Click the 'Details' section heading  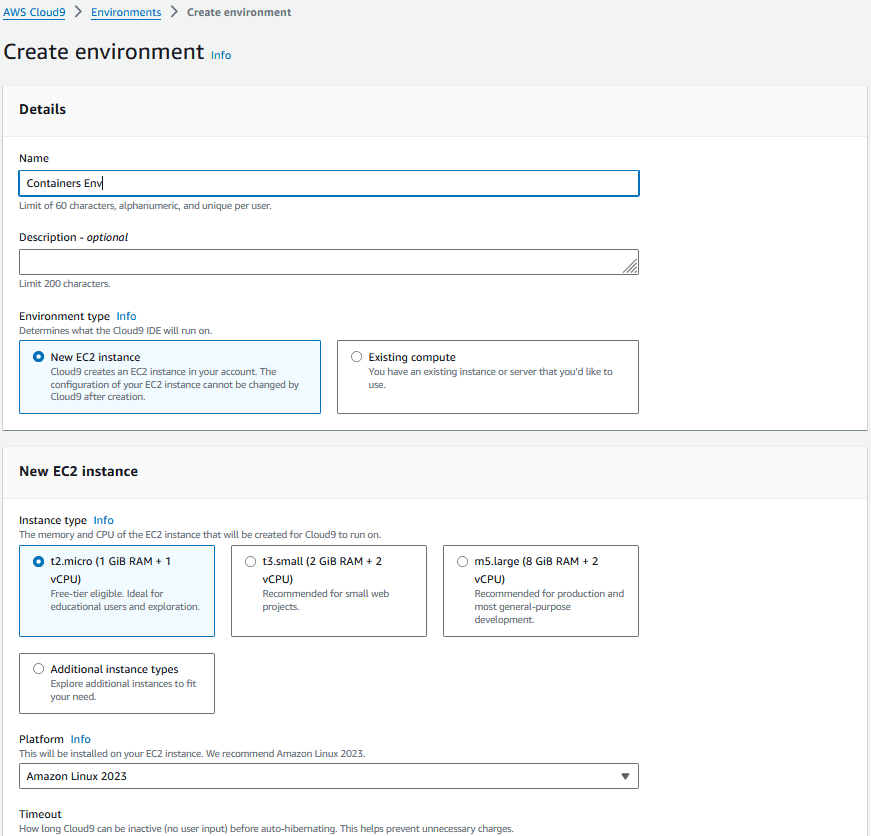[x=42, y=109]
